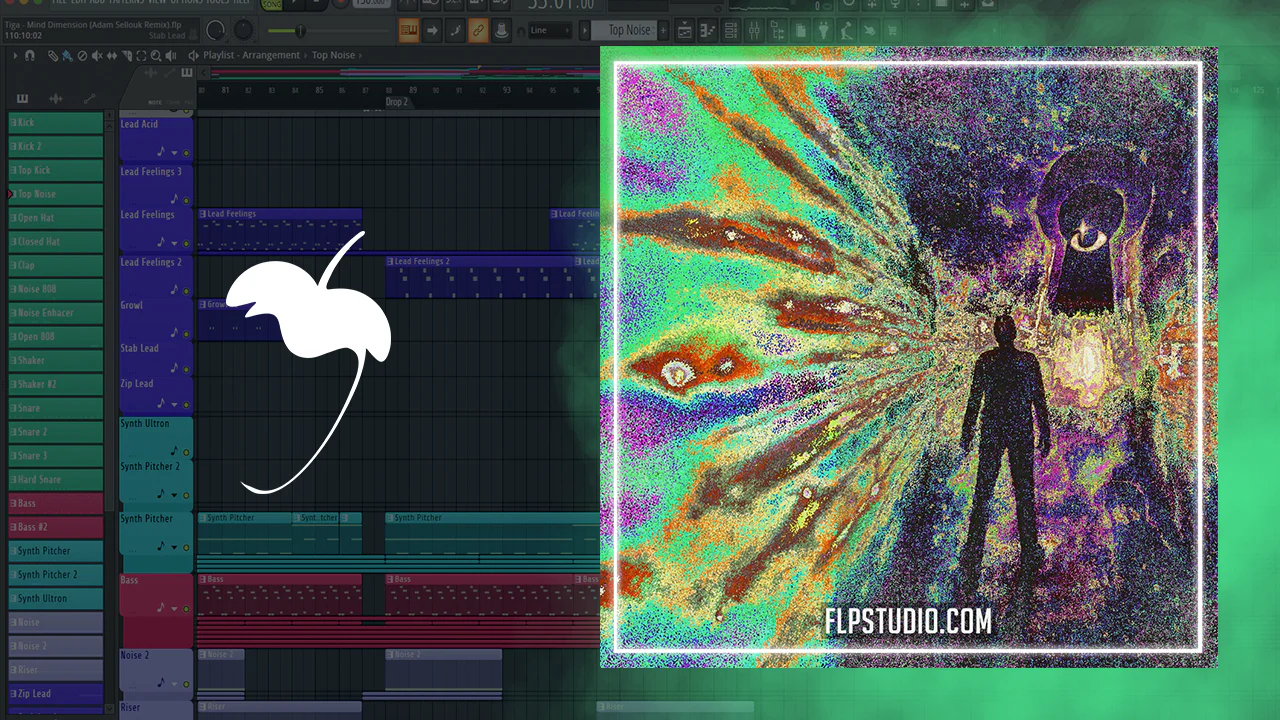This screenshot has width=1280, height=720.
Task: Click bar 85 on the timeline ruler
Action: (x=319, y=91)
